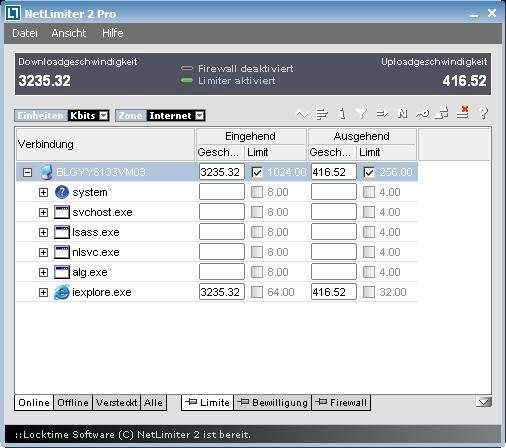Click the green Limiter aktiviert indicator
Screen dimensions: 506x448
click(x=187, y=80)
